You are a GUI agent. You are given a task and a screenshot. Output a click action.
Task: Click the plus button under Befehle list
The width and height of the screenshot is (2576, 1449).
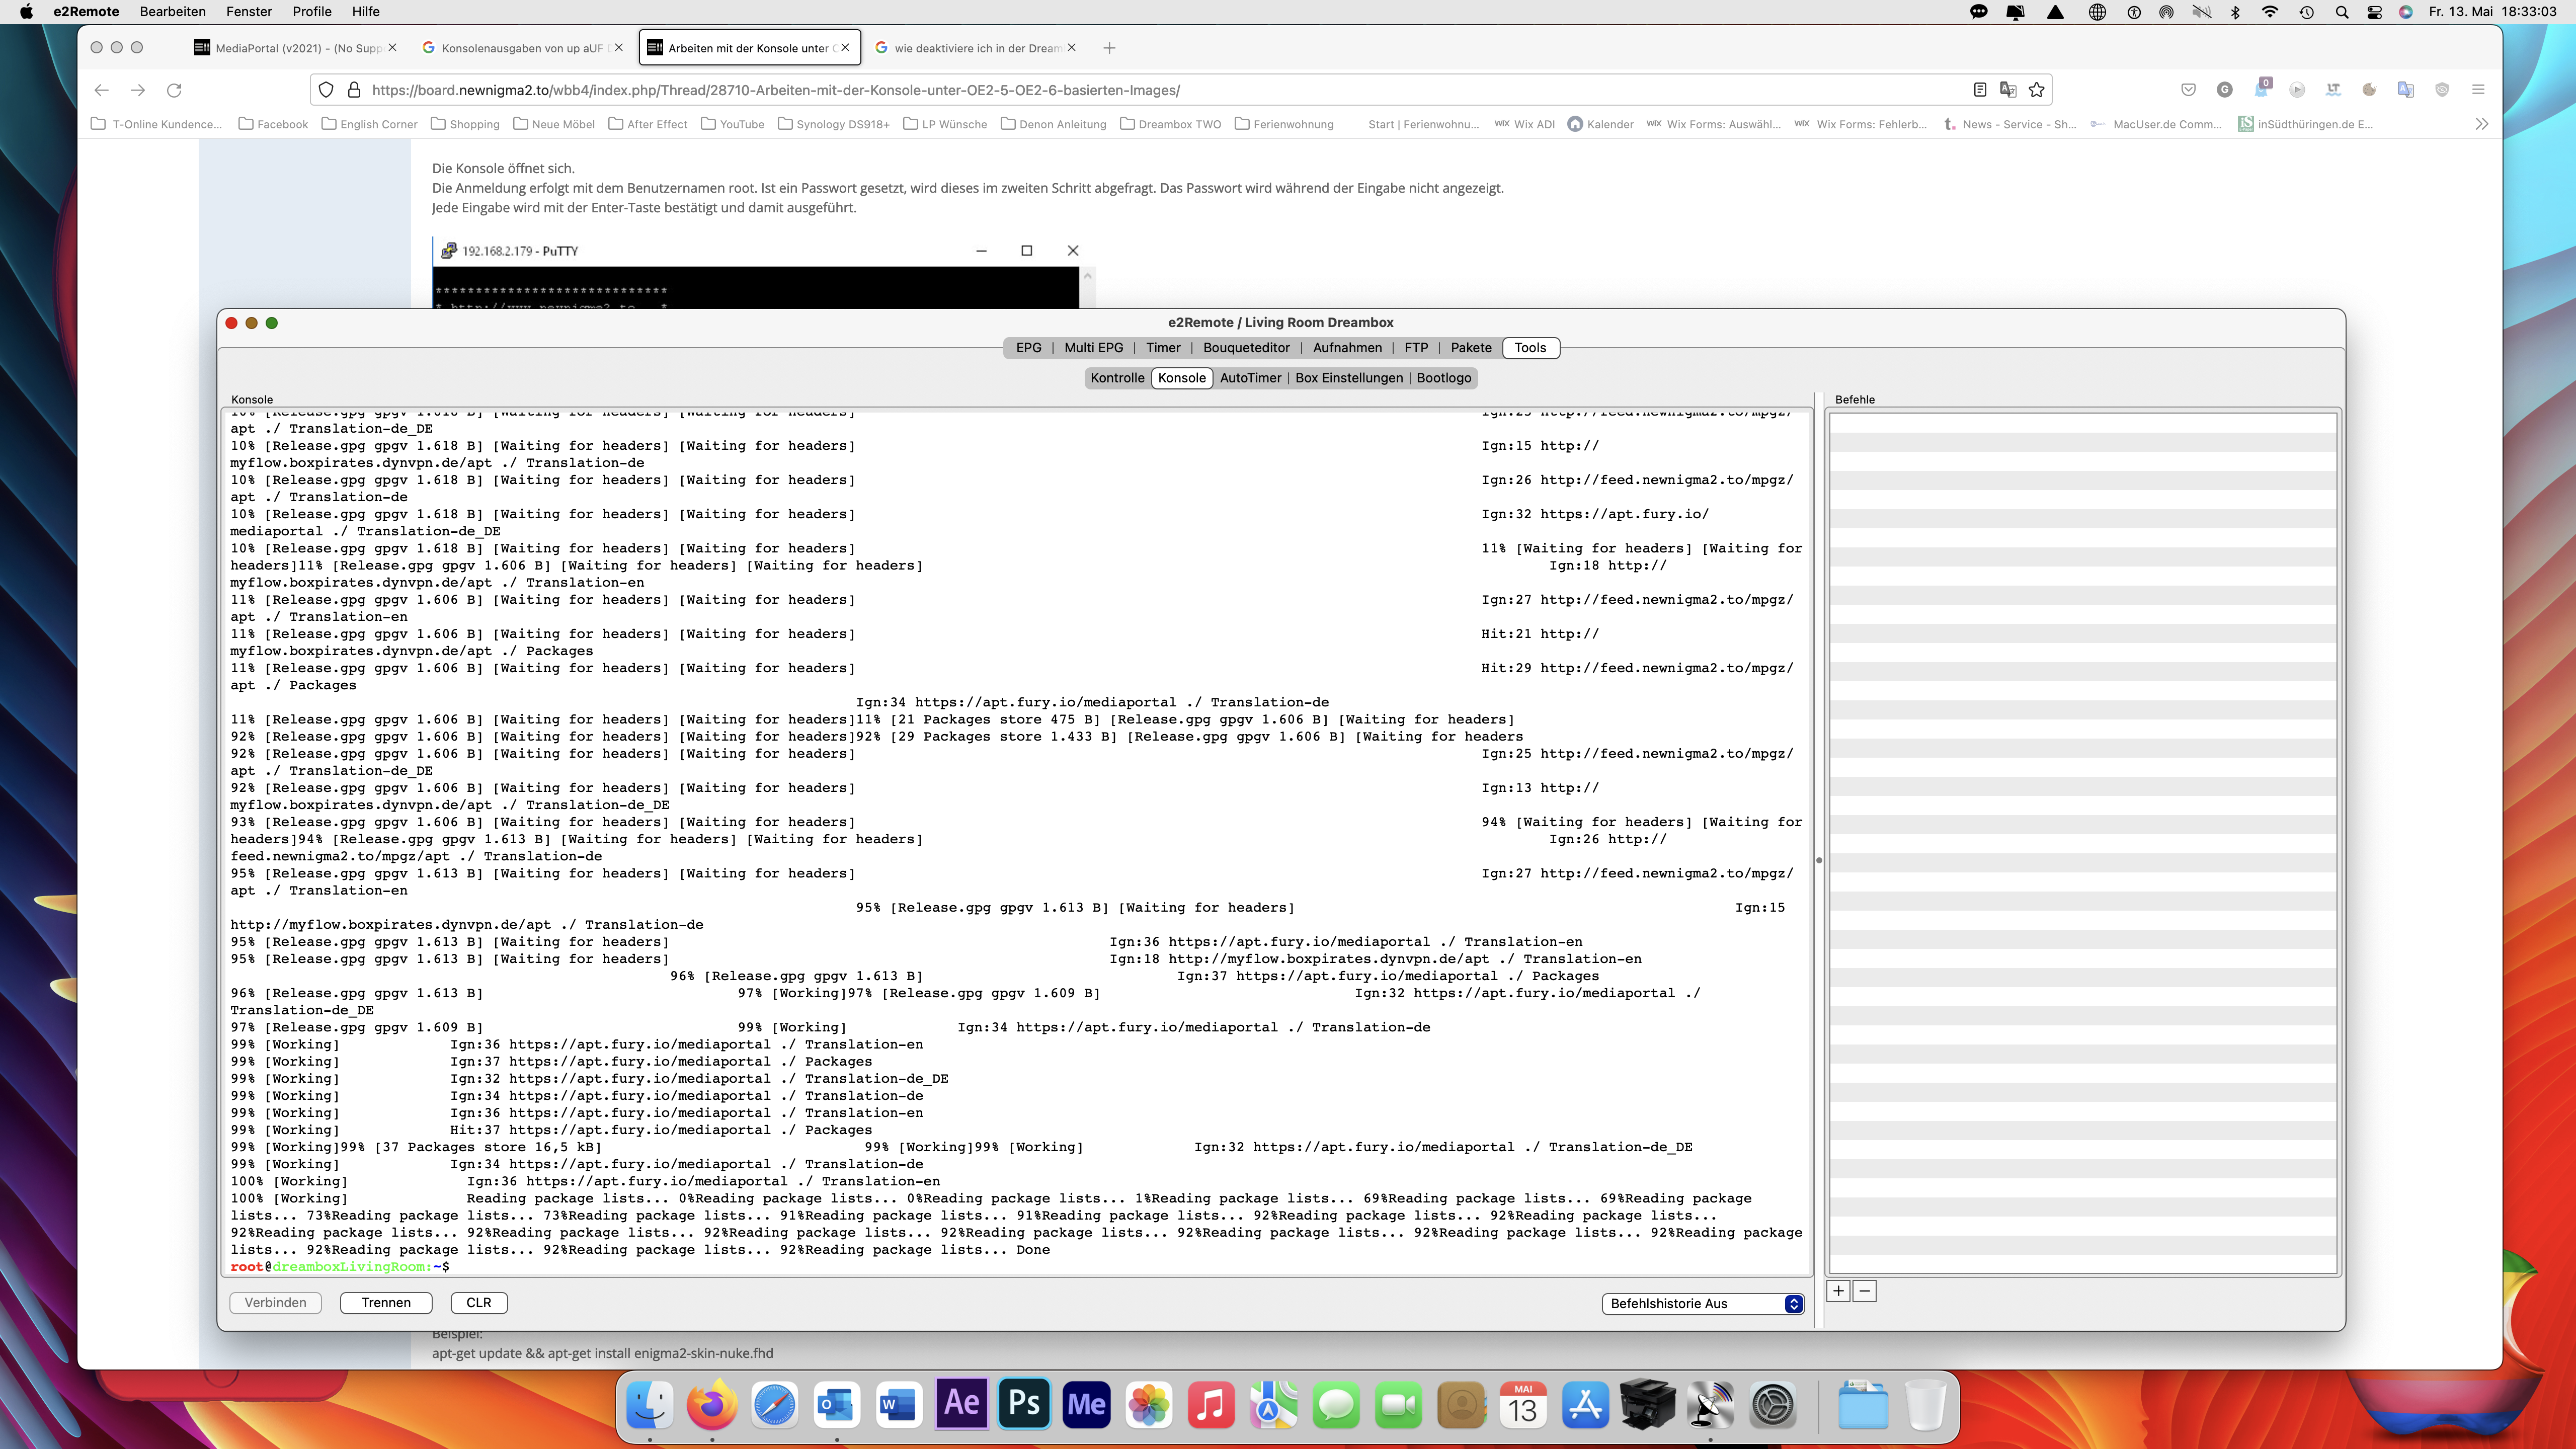click(1838, 1291)
